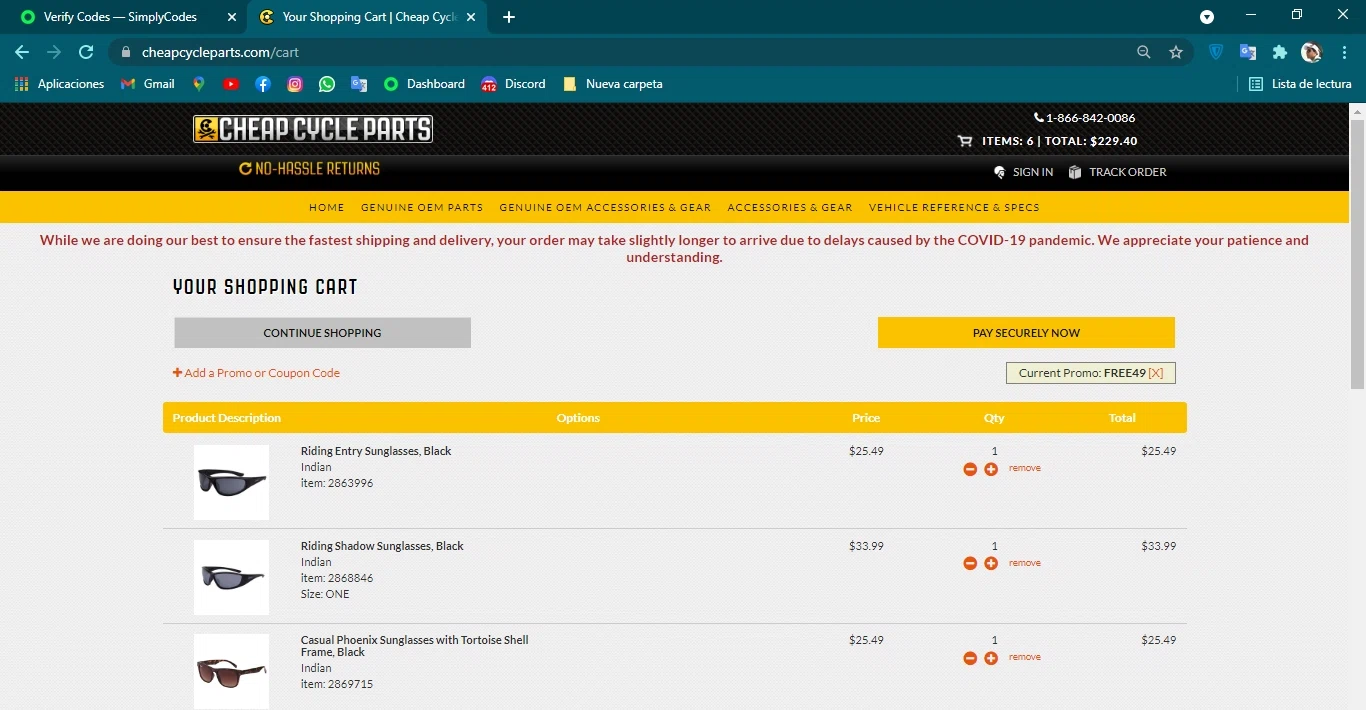Click CONTINUE SHOPPING button

pos(322,333)
